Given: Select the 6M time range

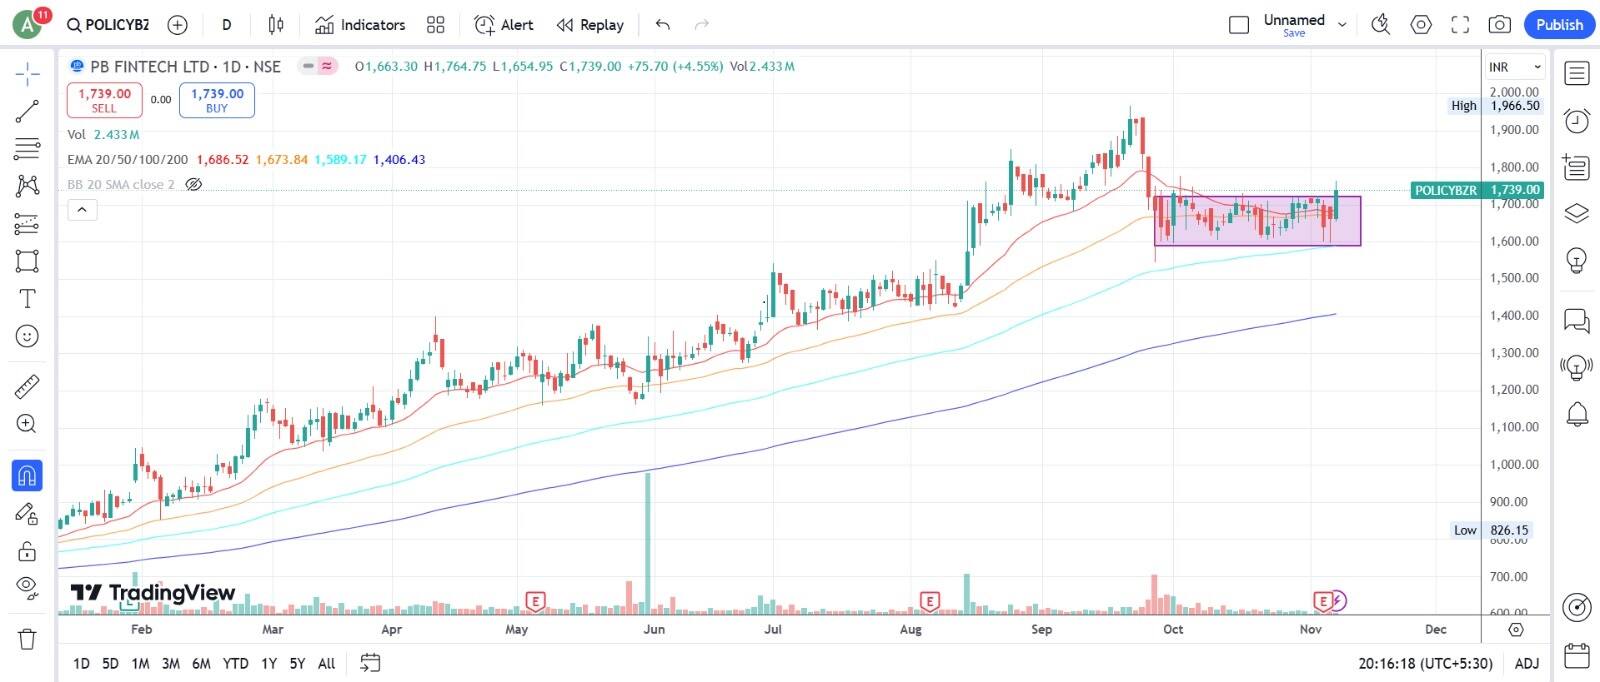Looking at the screenshot, I should [x=201, y=663].
